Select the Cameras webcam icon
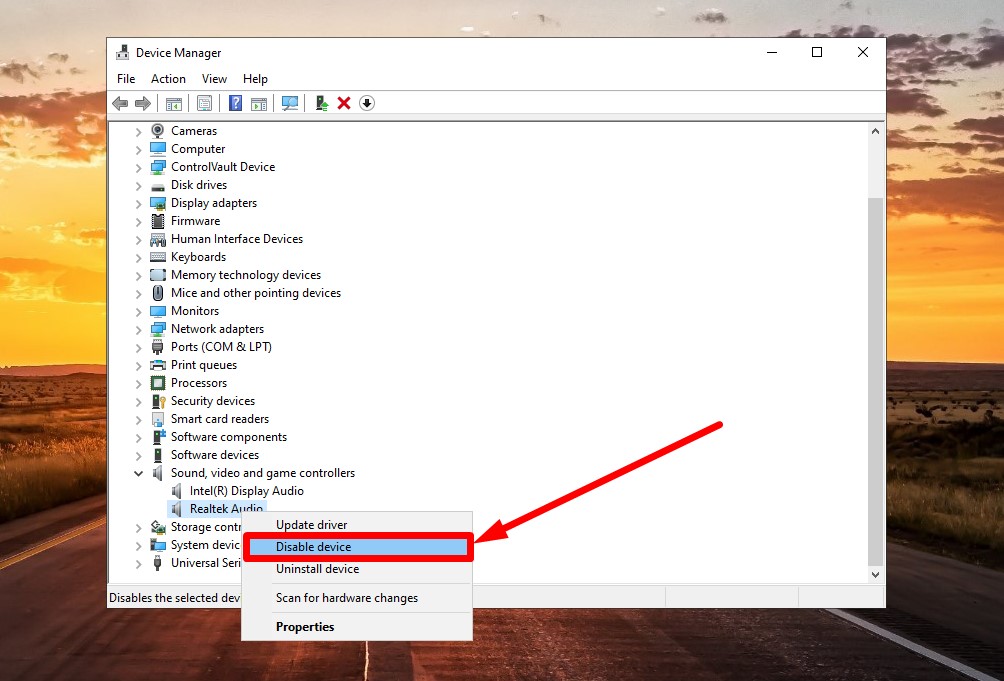The height and width of the screenshot is (681, 1004). (x=158, y=131)
